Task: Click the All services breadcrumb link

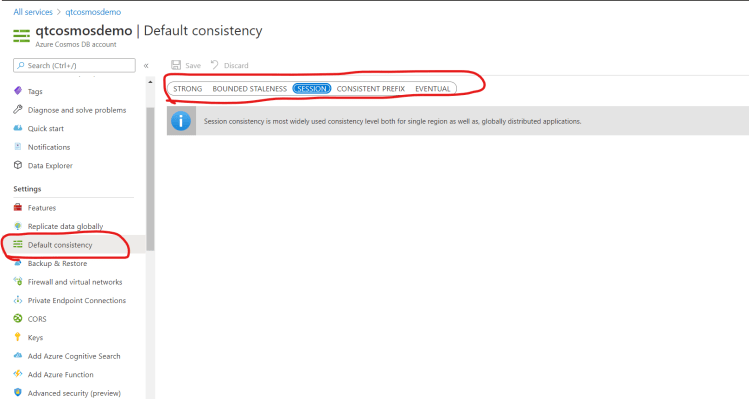Action: click(x=33, y=12)
